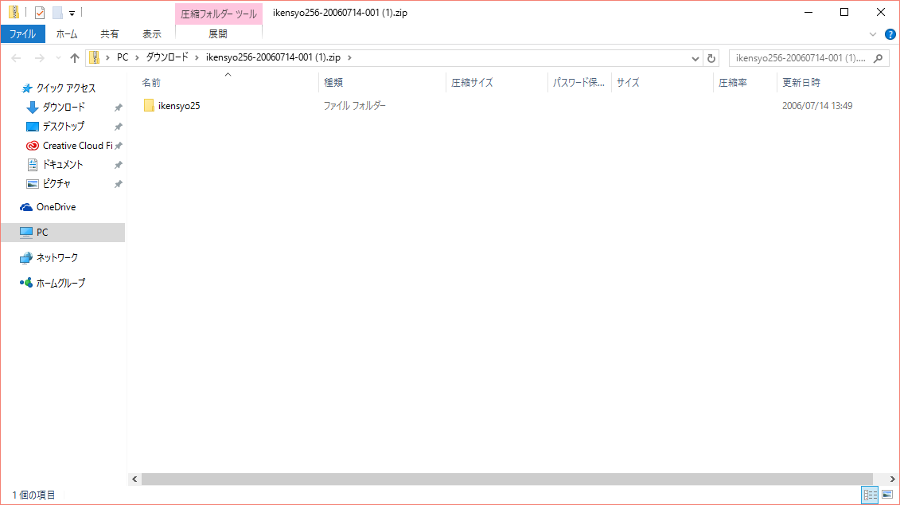Click the 1 個の項目 status text
900x505 pixels.
coord(33,495)
